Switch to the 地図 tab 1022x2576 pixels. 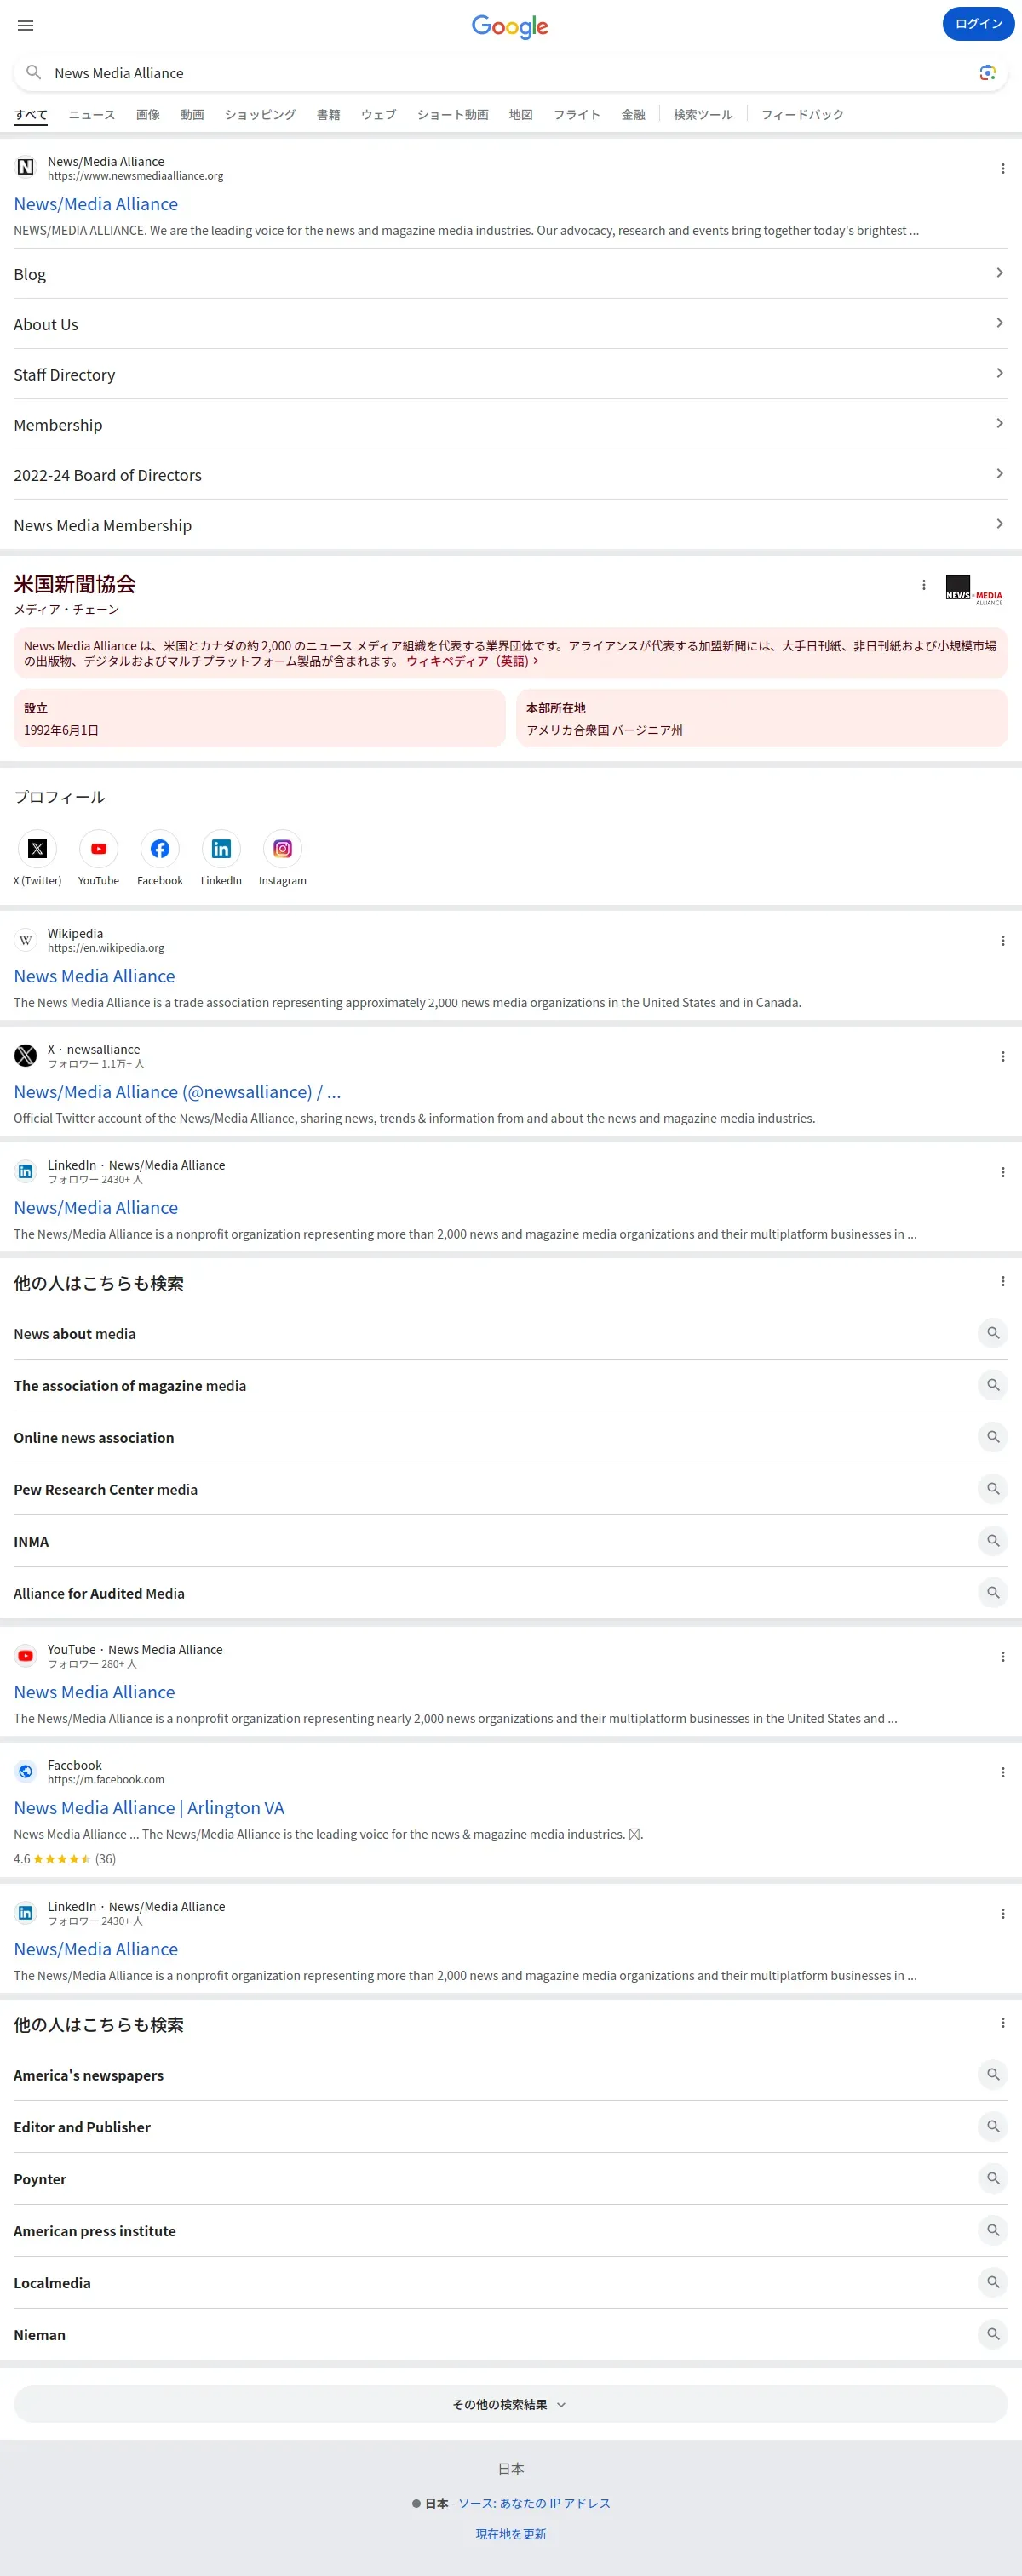pyautogui.click(x=521, y=115)
